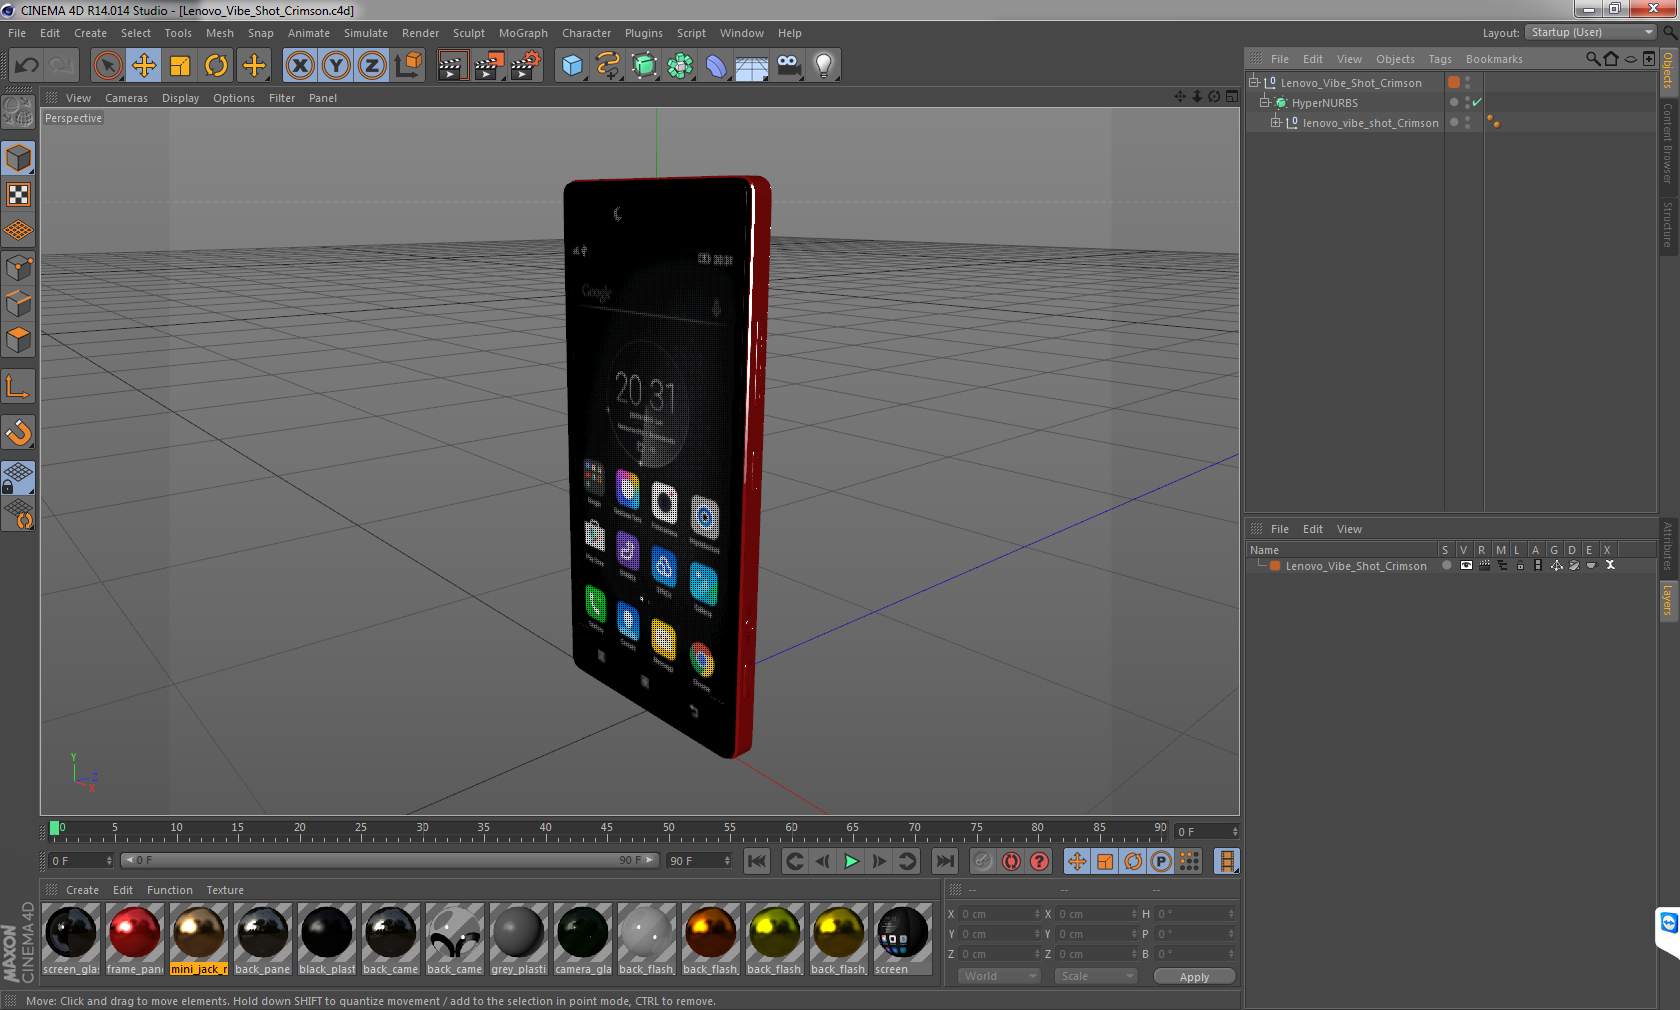Screen dimensions: 1680x1010
Task: Switch to Edges mode
Action: tap(19, 304)
